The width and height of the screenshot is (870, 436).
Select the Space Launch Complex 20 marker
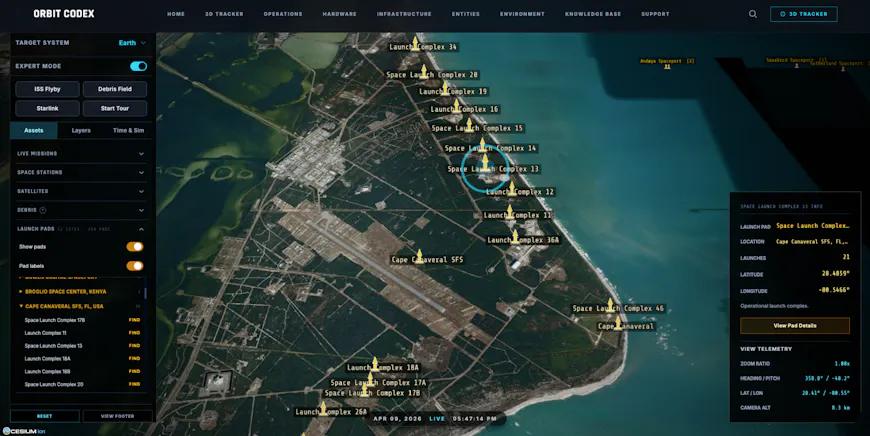click(424, 71)
